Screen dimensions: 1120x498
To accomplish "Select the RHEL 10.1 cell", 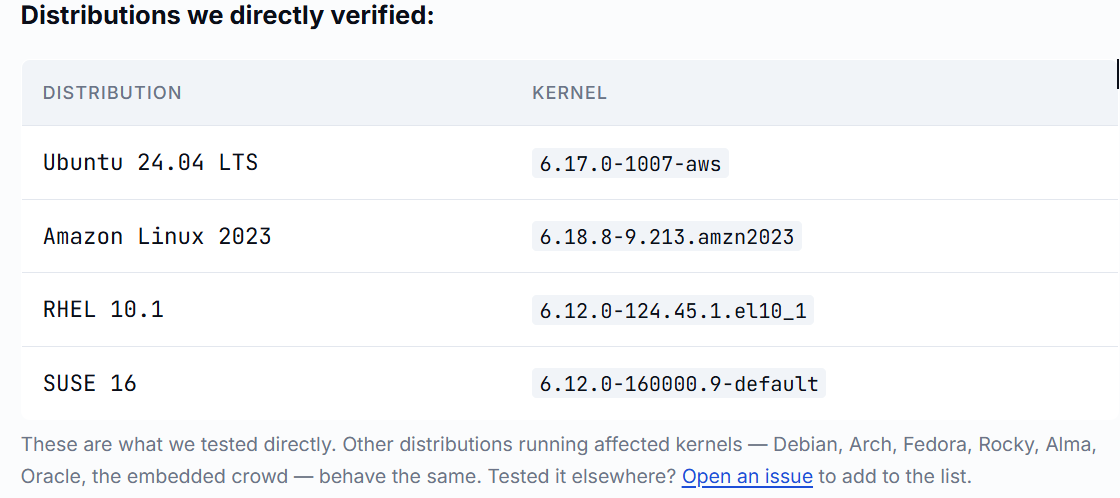I will (x=103, y=310).
